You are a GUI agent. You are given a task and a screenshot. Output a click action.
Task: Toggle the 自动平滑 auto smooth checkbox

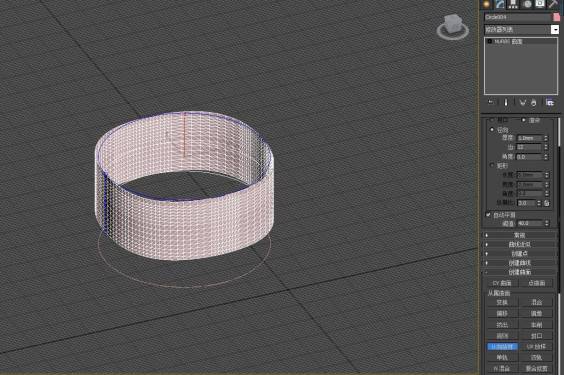(488, 215)
